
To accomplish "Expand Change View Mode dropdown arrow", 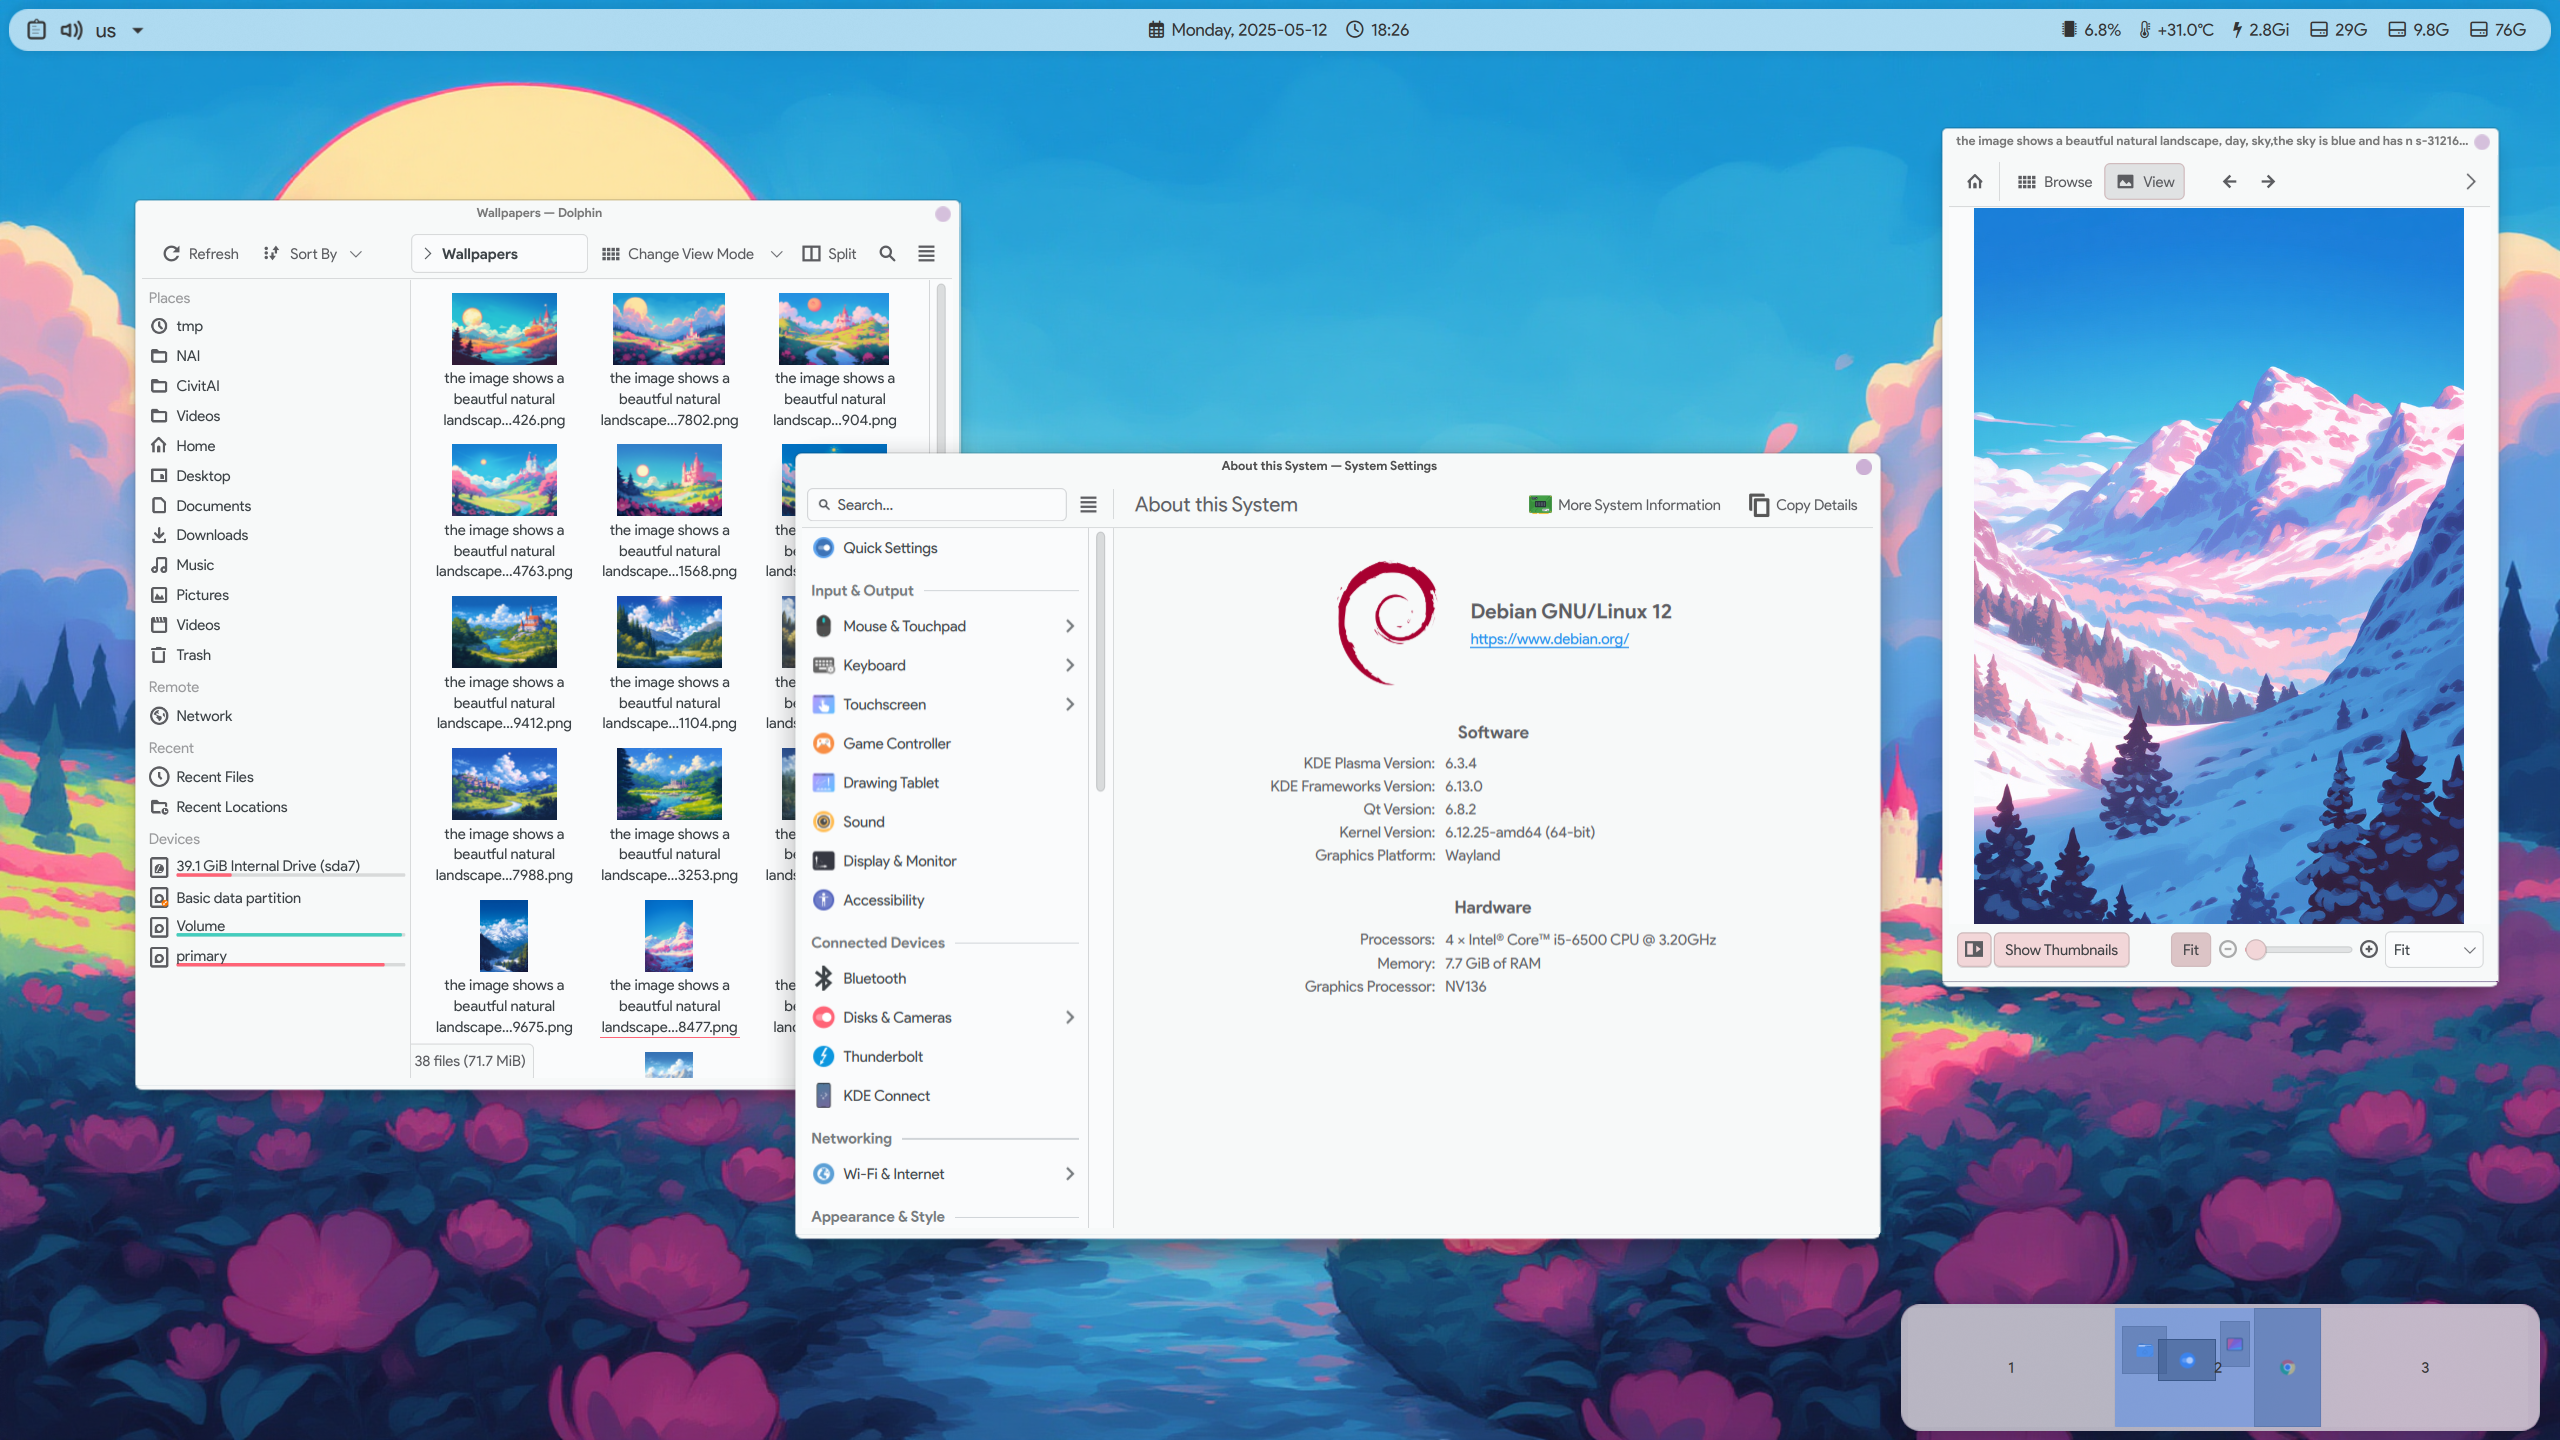I will tap(776, 254).
